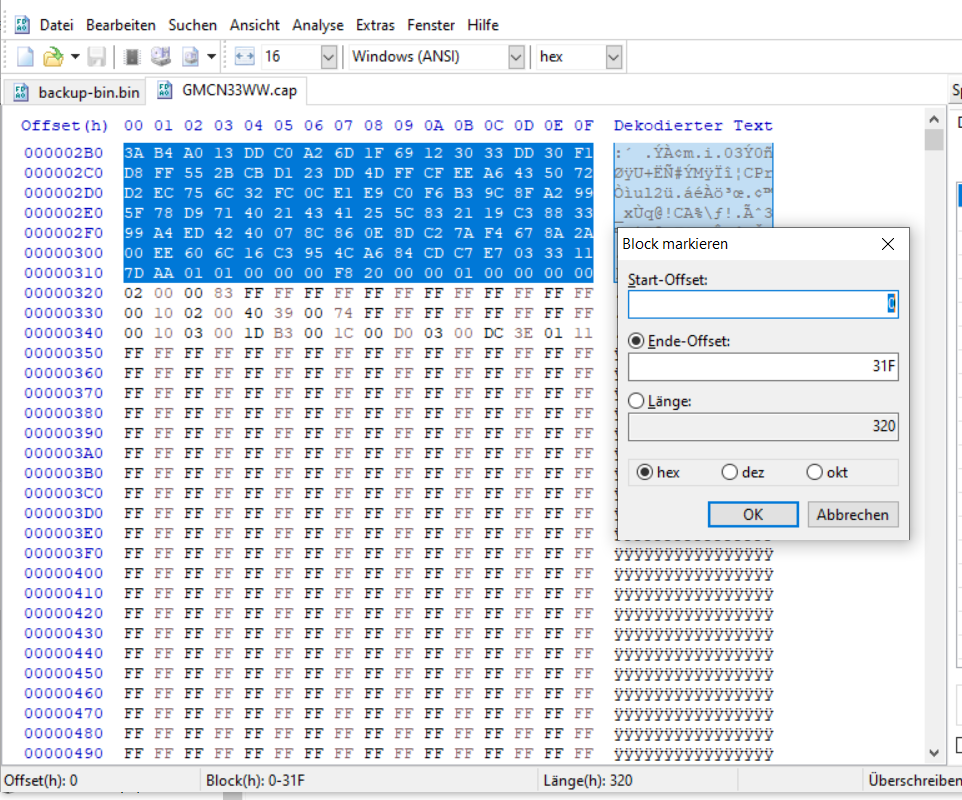Open the Extras menu

[x=375, y=25]
